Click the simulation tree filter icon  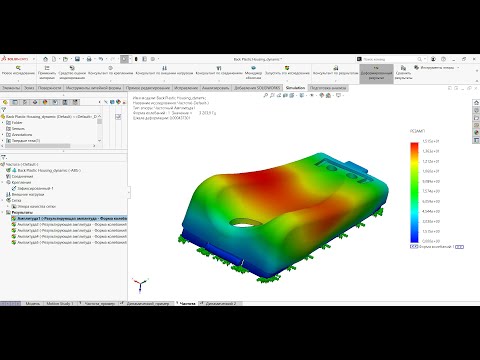4,157
